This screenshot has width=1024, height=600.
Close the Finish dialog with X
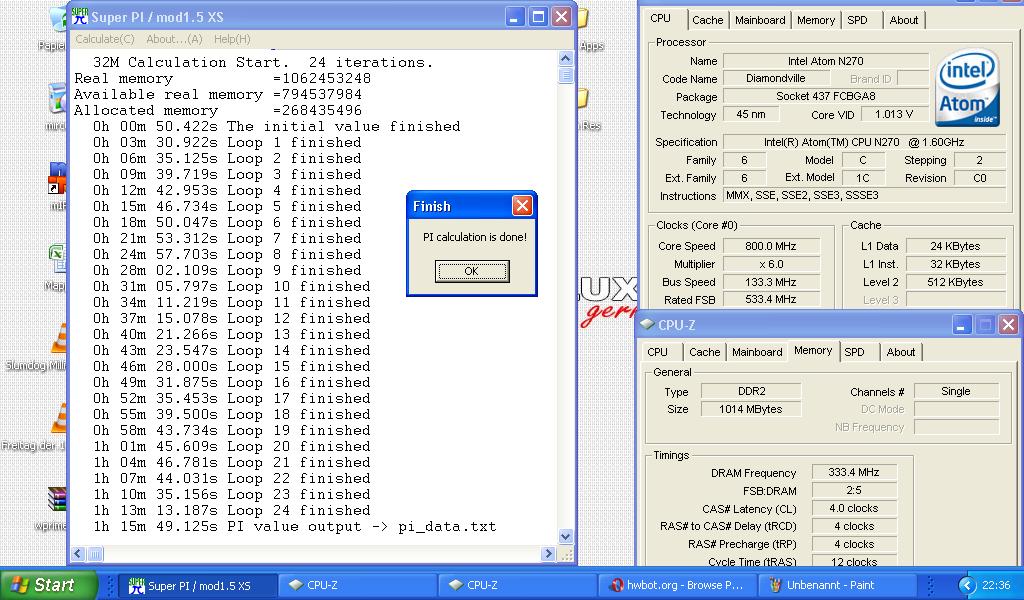522,206
